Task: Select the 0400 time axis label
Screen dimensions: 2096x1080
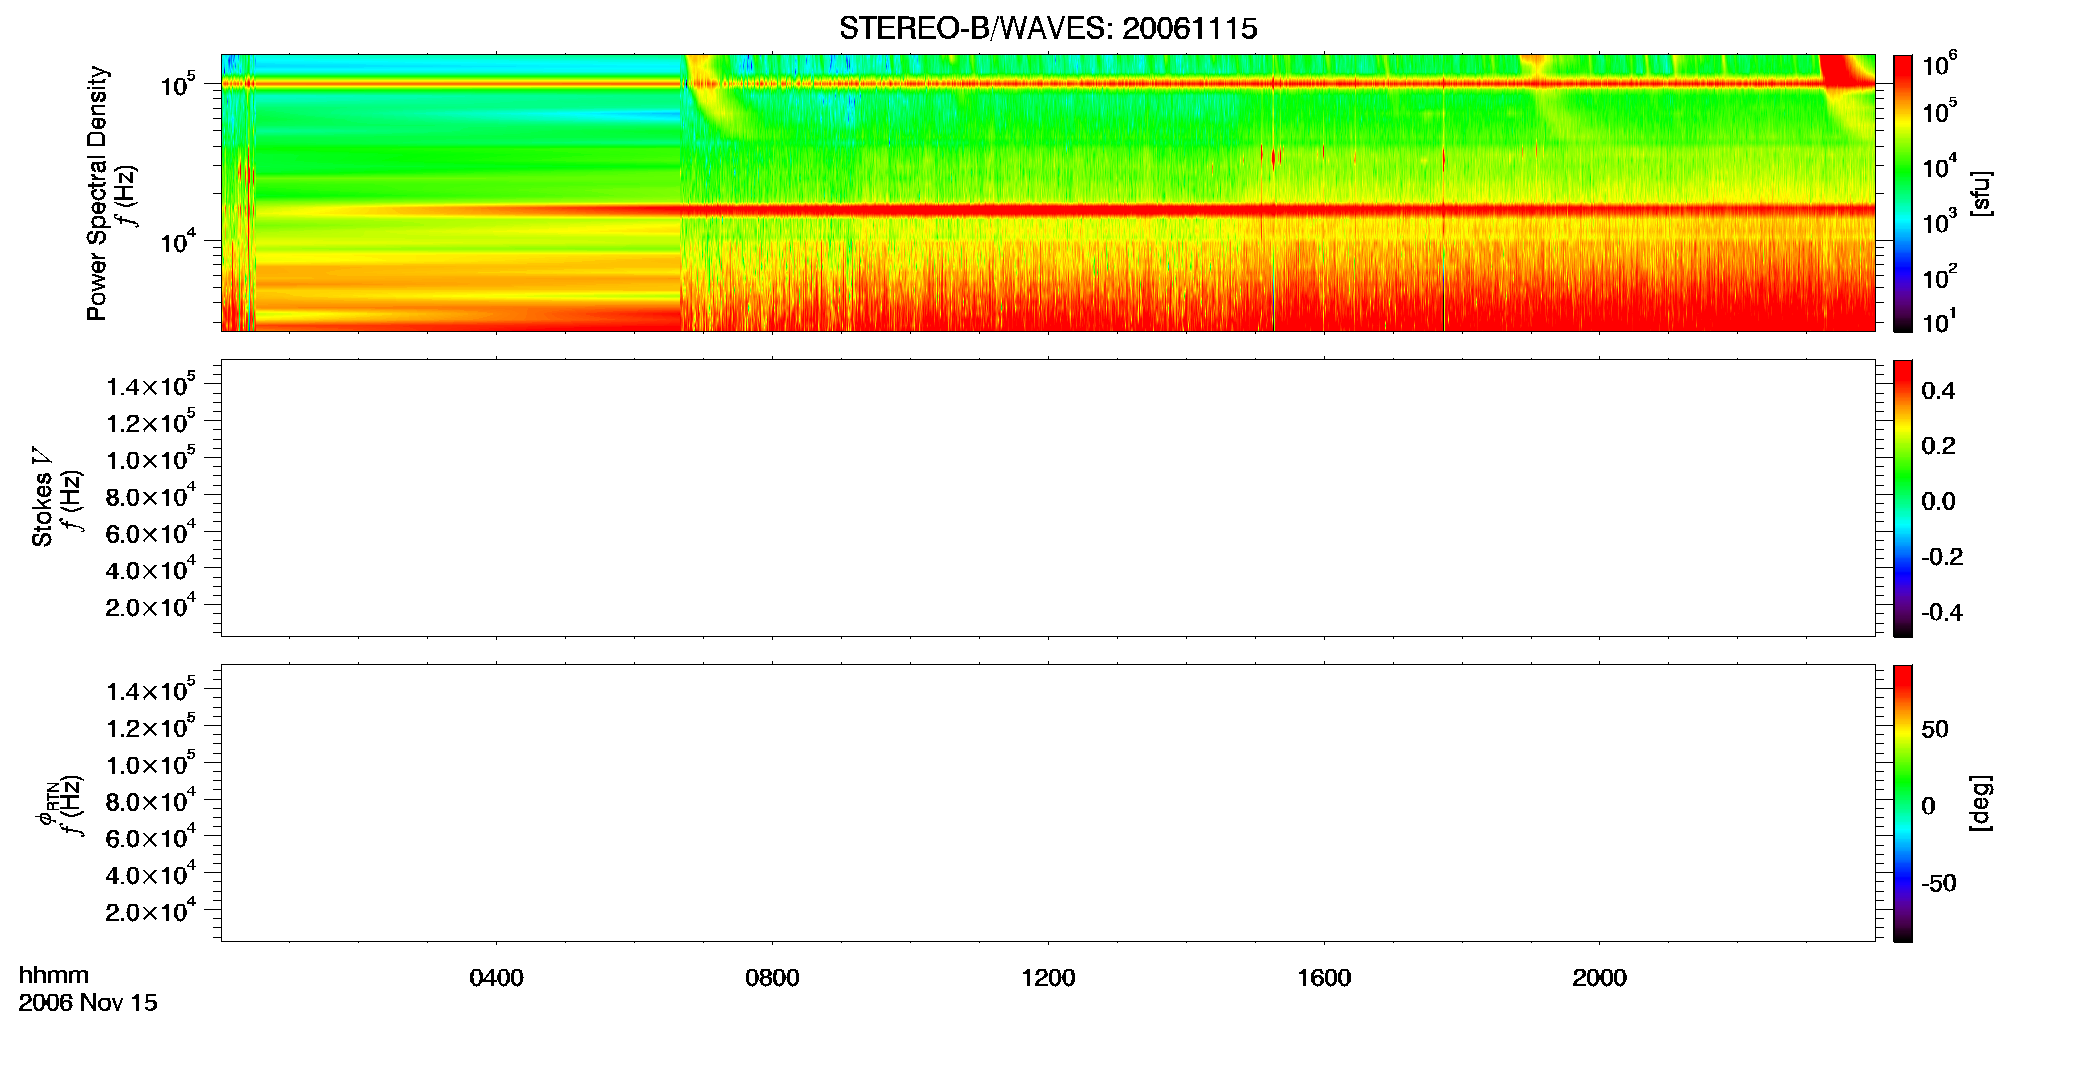Action: pos(496,978)
